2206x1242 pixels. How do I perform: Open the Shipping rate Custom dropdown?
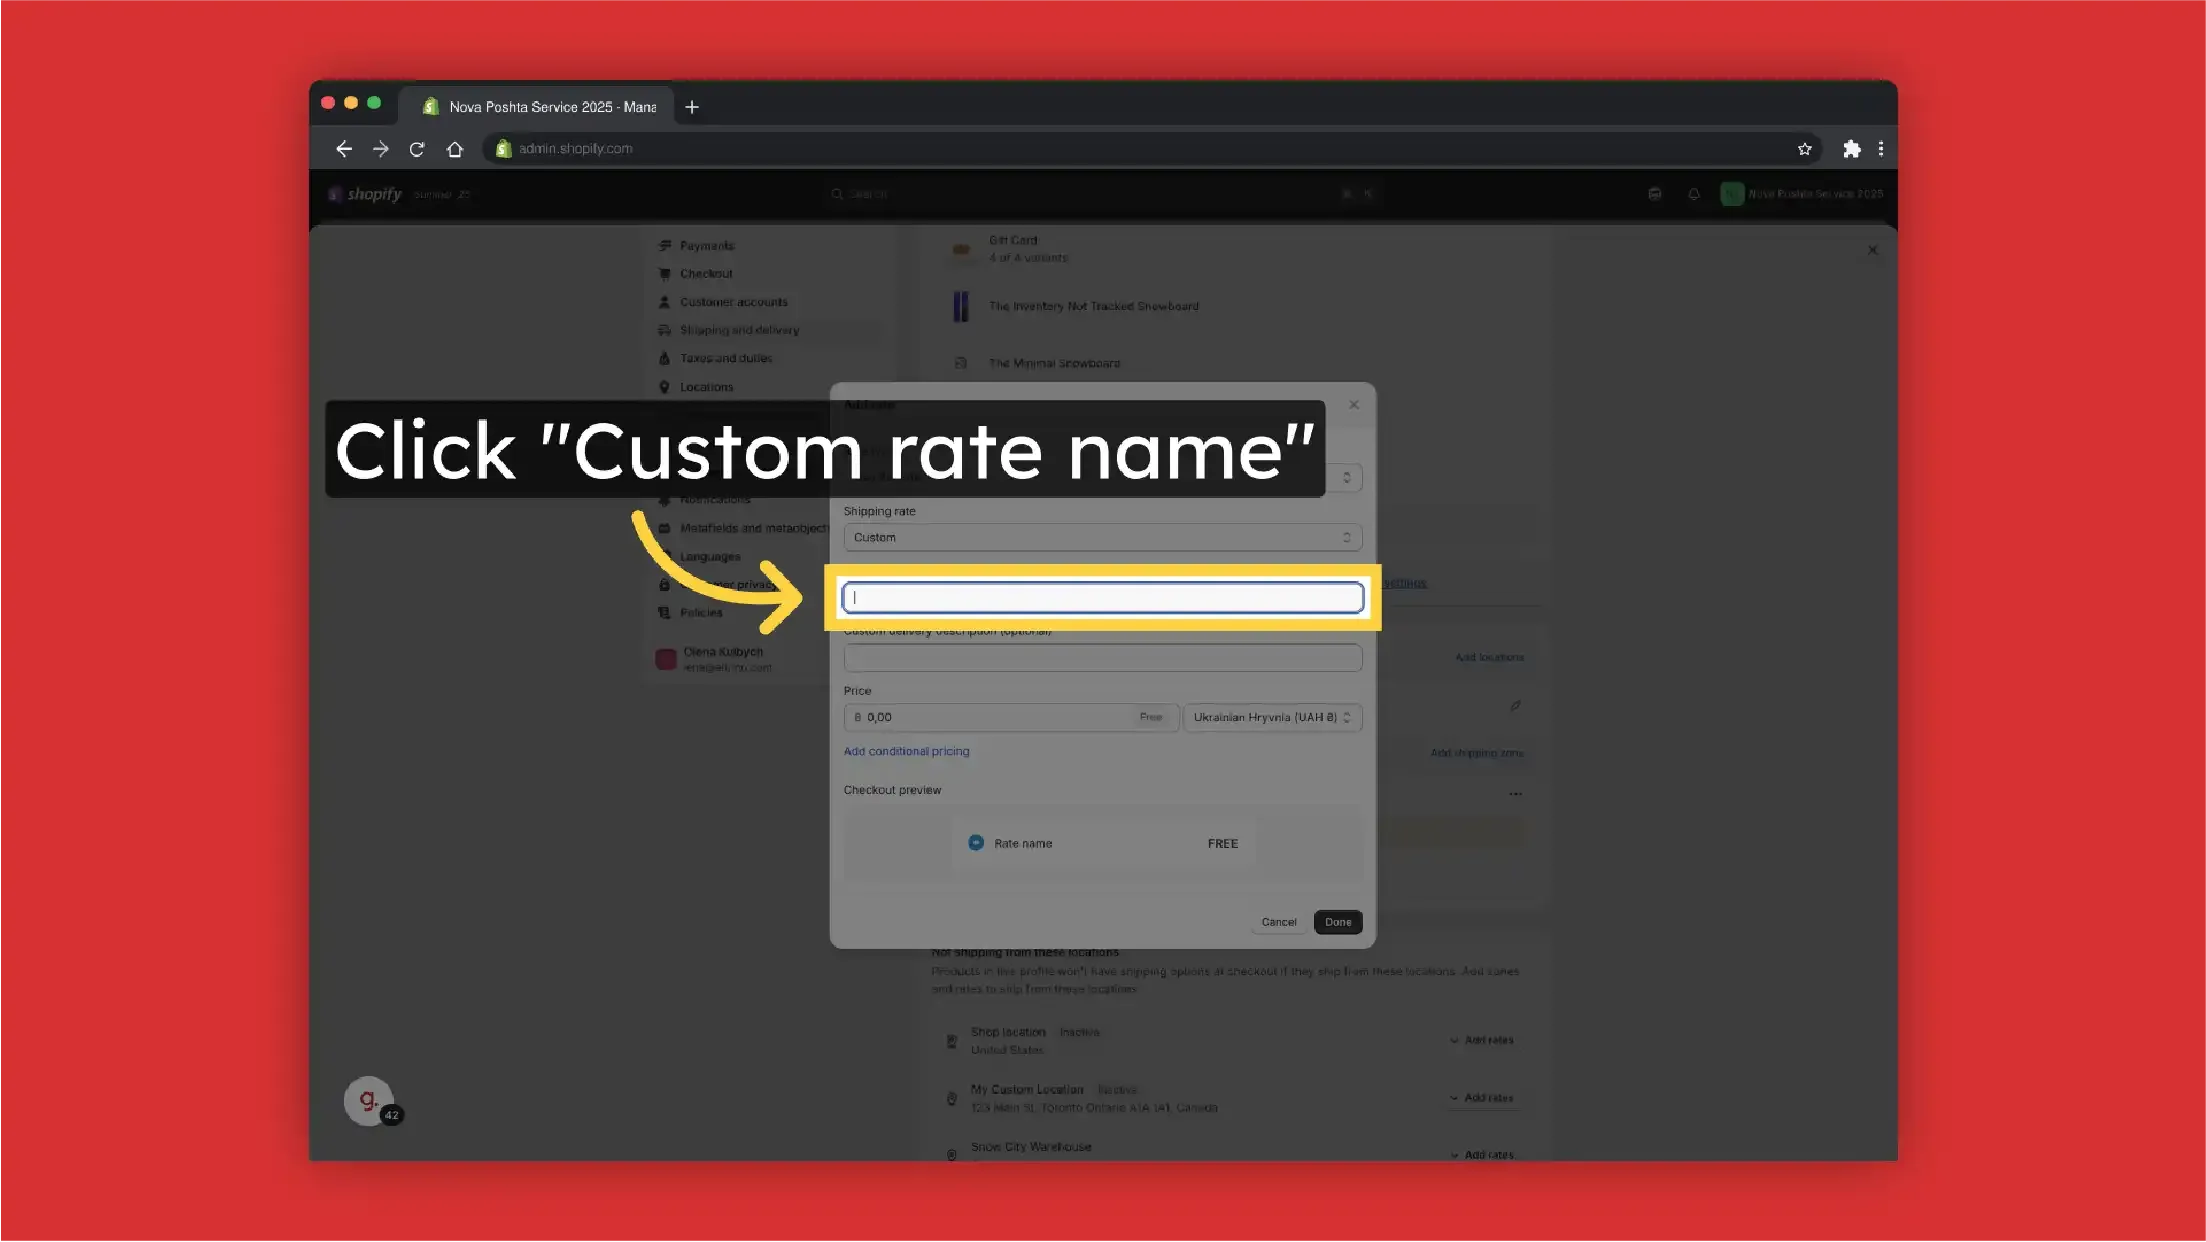coord(1102,537)
